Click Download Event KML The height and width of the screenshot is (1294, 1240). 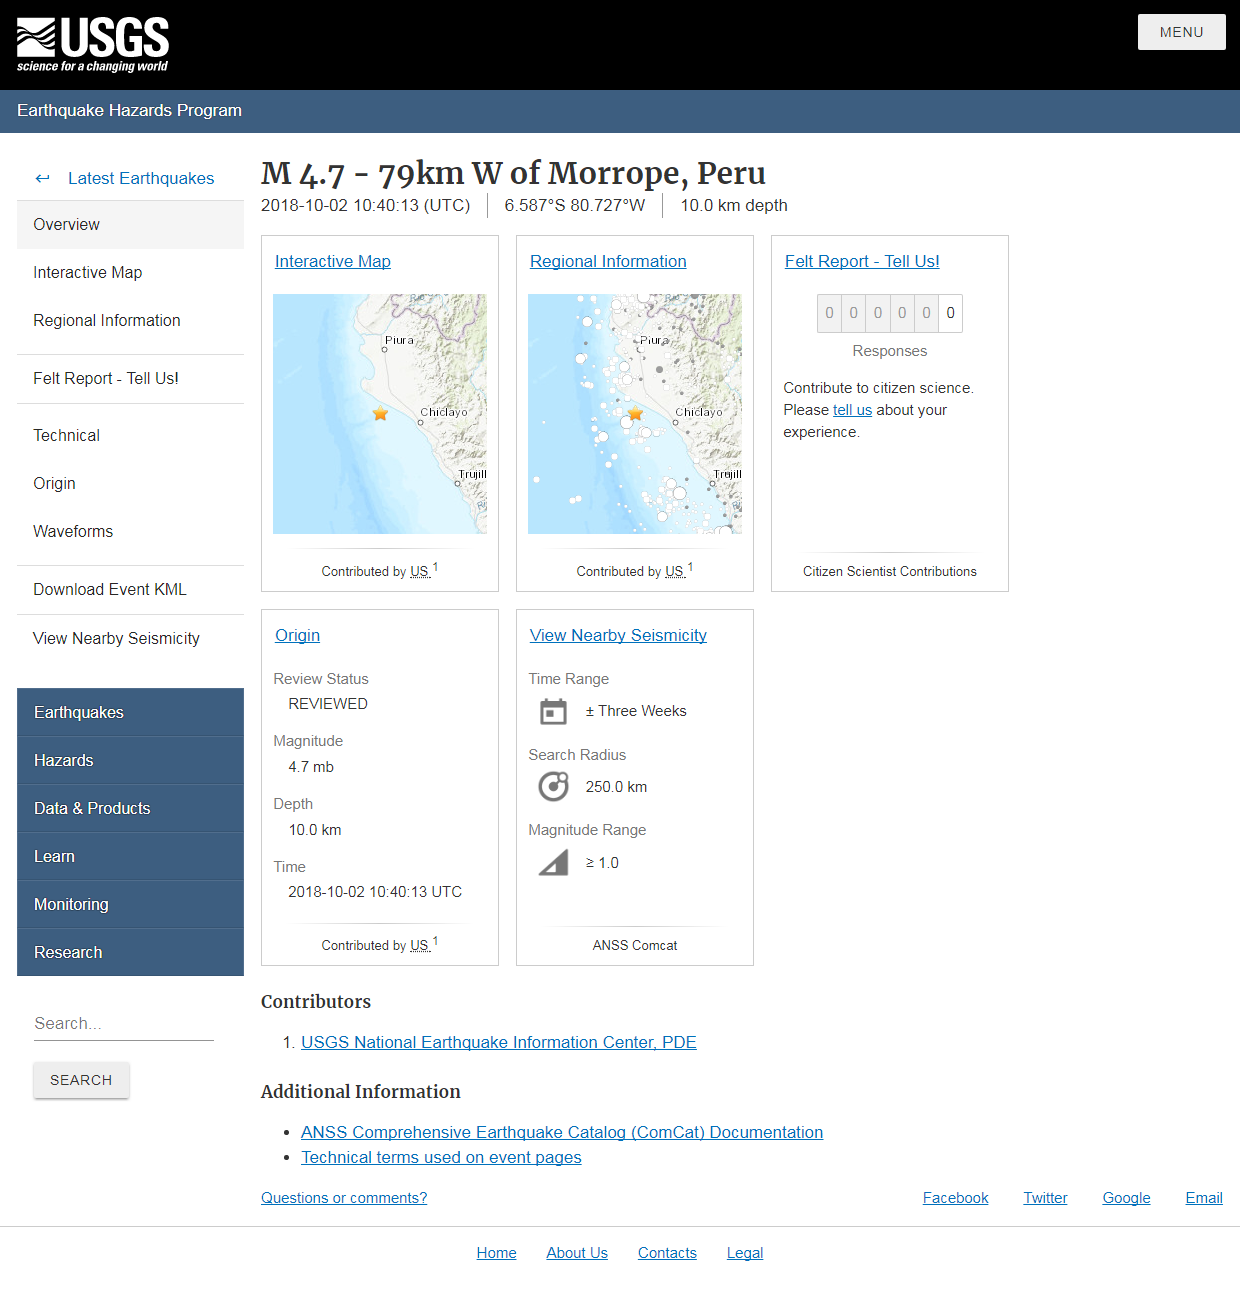coord(110,589)
